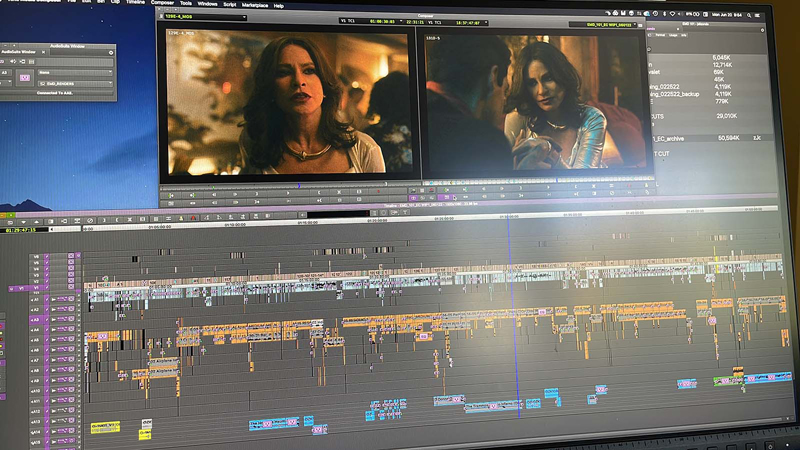The image size is (800, 450).
Task: Click the green icon below the record monitor
Action: coord(447,190)
